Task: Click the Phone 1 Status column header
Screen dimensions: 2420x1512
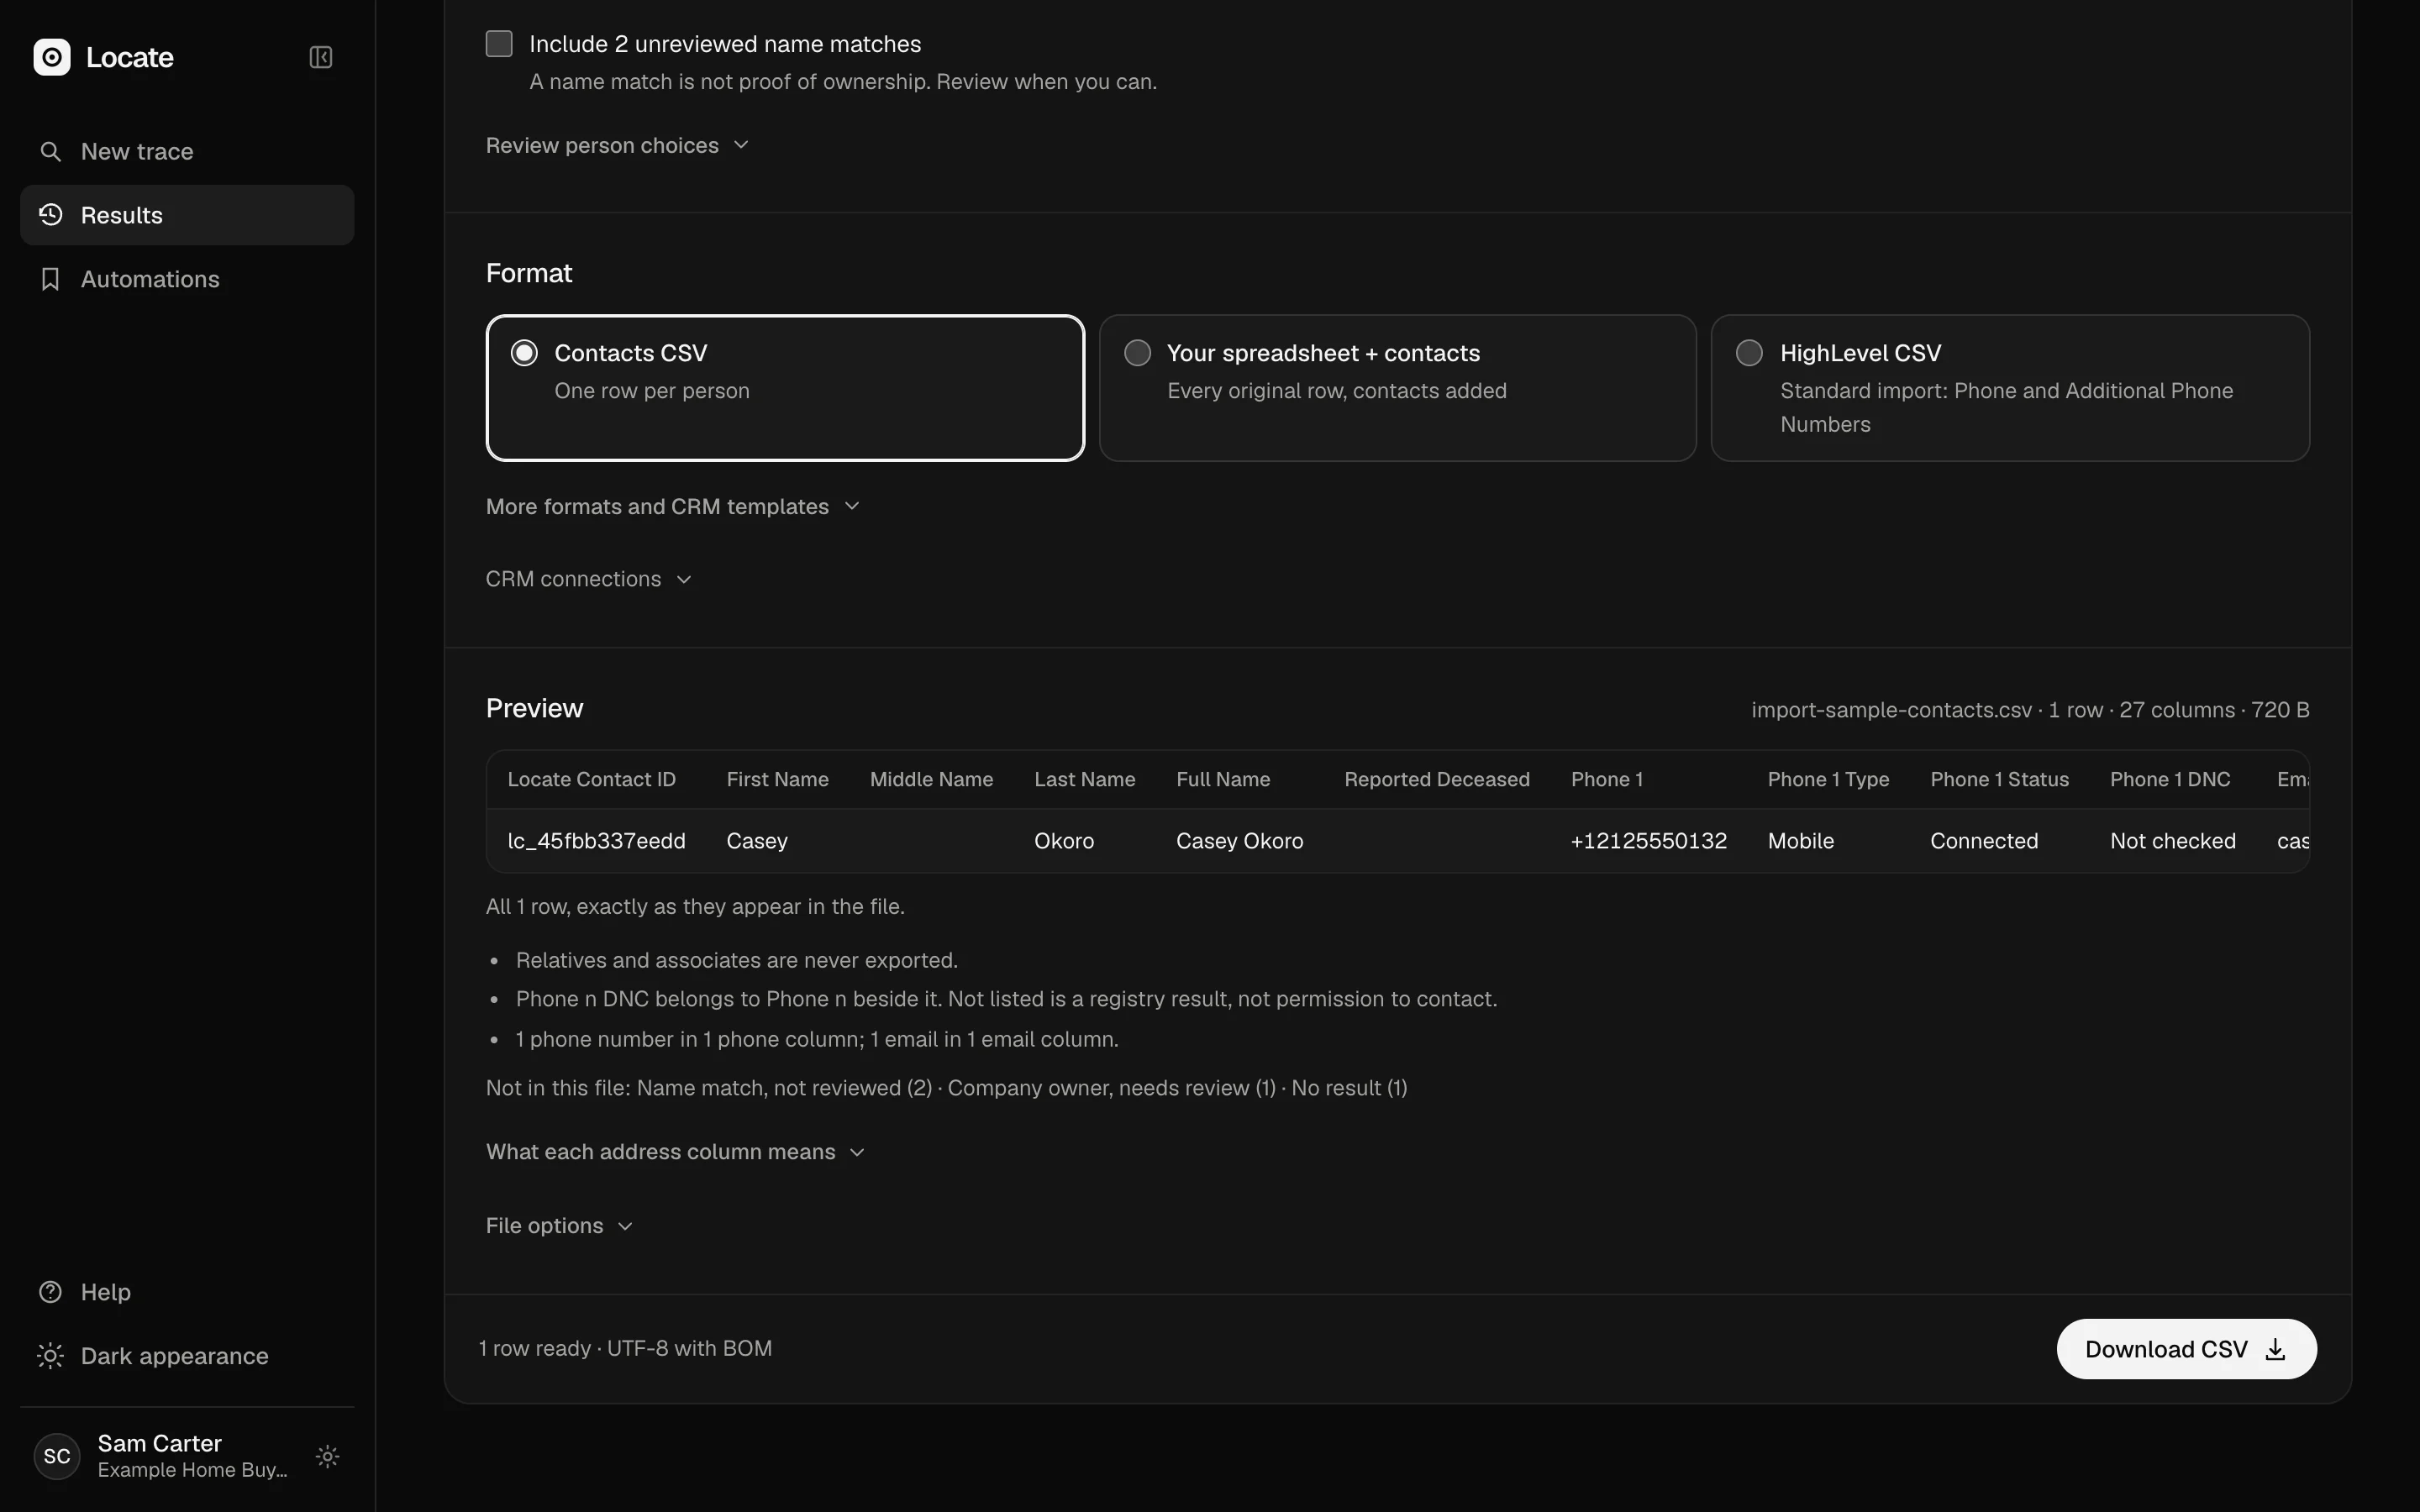Action: point(1999,780)
